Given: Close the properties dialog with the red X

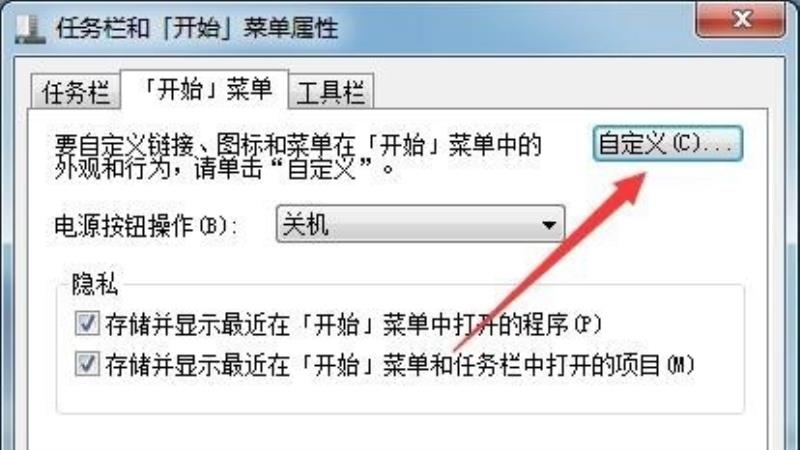Looking at the screenshot, I should [740, 19].
